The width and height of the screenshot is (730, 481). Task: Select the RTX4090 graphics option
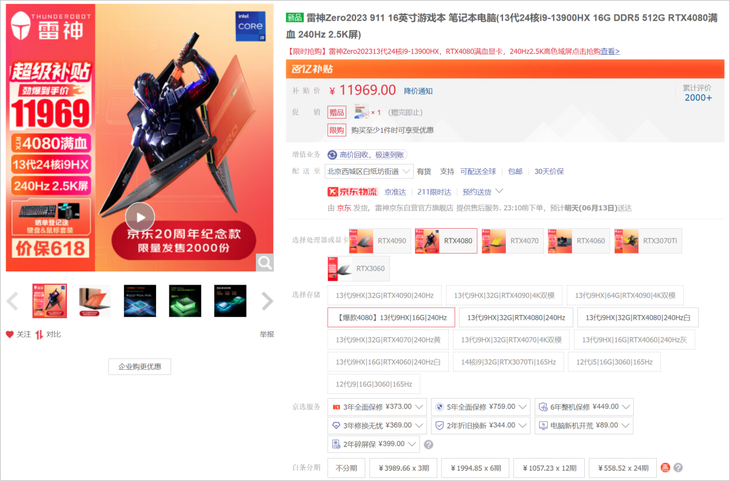coord(380,241)
